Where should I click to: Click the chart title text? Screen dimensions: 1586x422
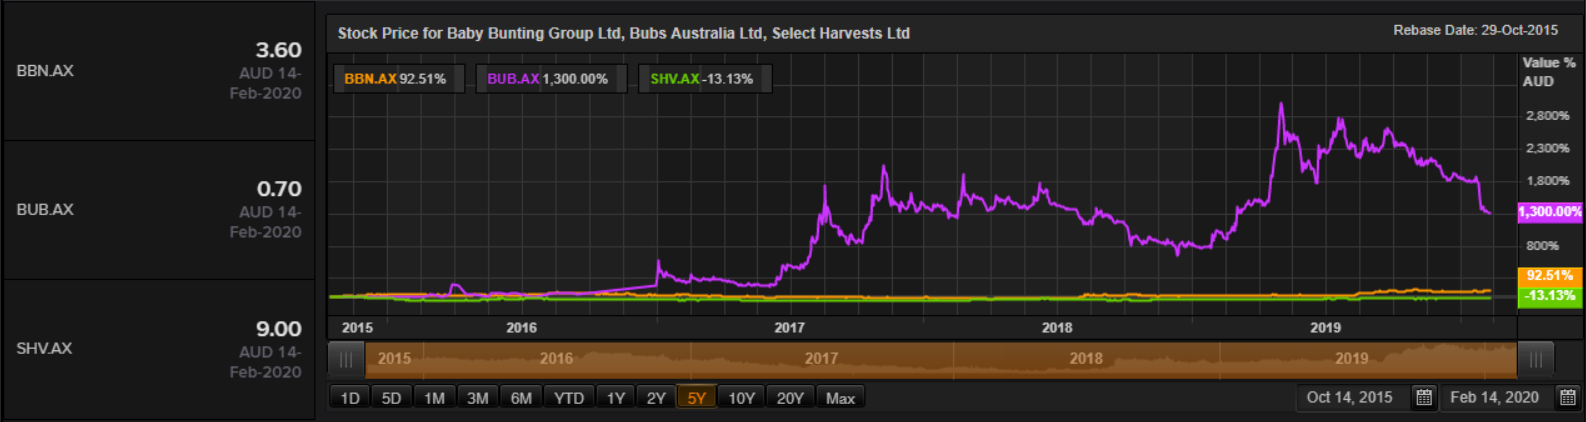tap(623, 33)
